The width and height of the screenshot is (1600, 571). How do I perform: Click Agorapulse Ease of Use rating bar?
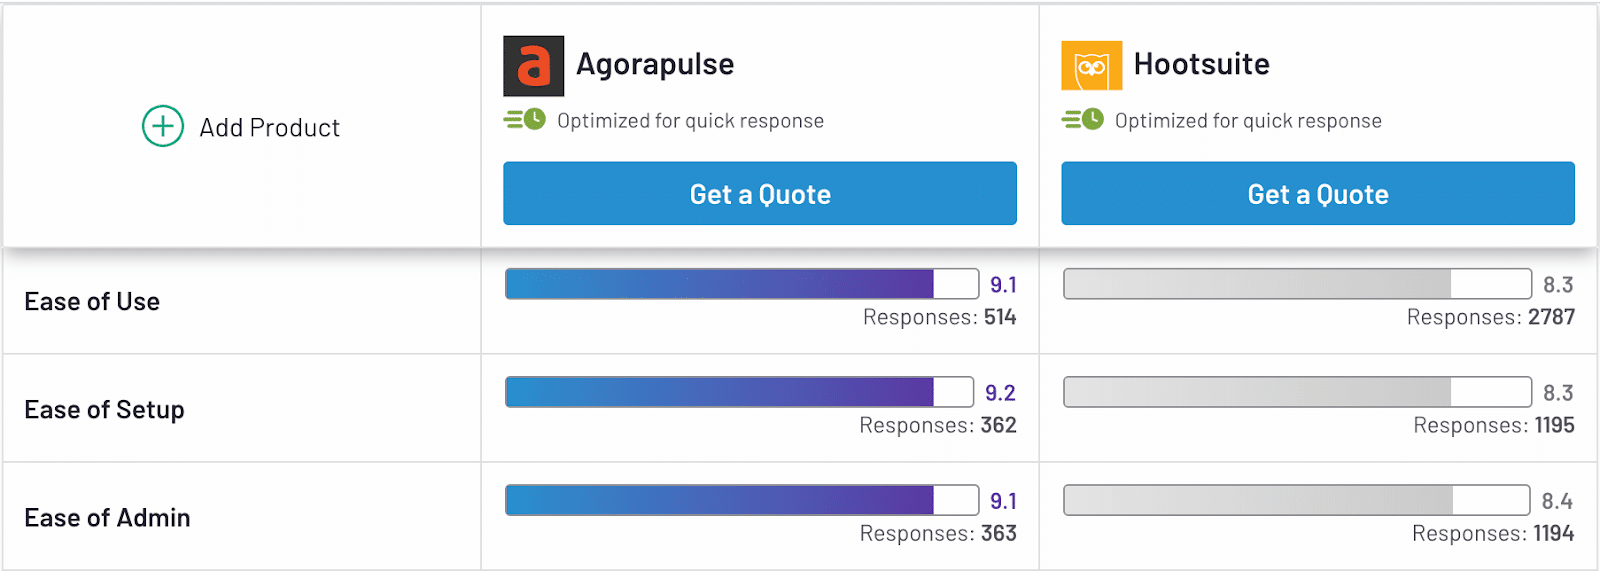tap(741, 284)
